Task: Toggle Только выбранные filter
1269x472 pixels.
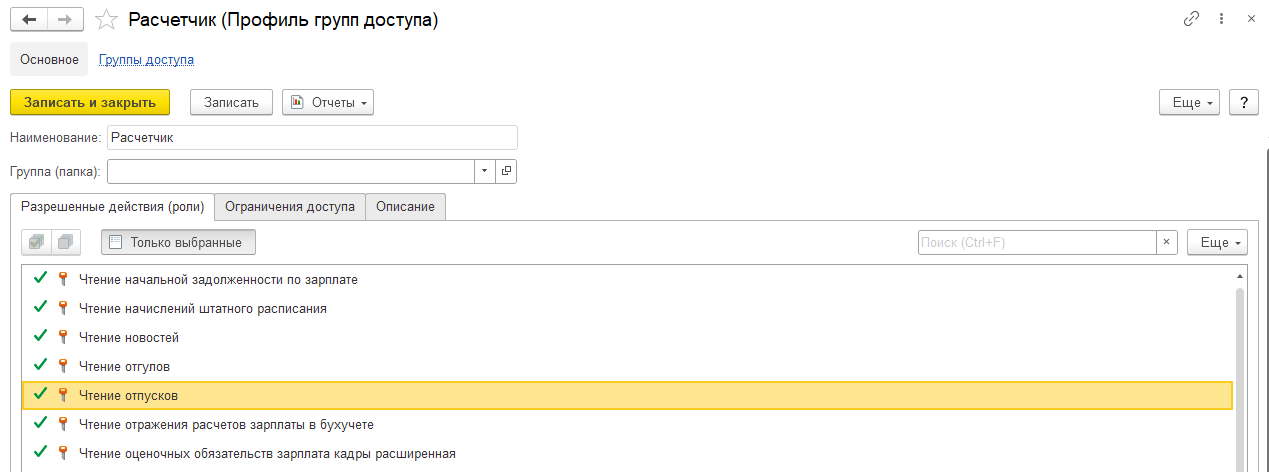Action: click(178, 242)
